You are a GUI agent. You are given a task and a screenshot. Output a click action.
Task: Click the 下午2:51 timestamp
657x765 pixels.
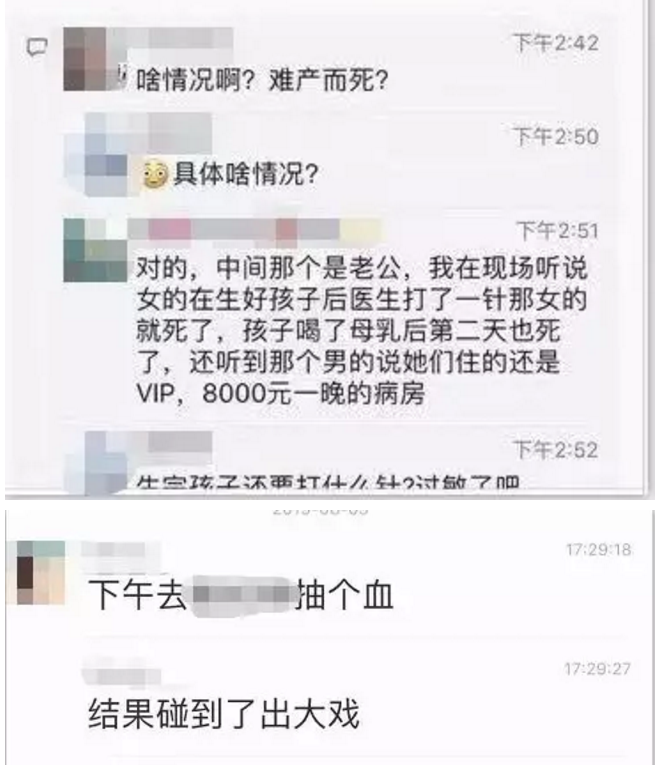(557, 230)
